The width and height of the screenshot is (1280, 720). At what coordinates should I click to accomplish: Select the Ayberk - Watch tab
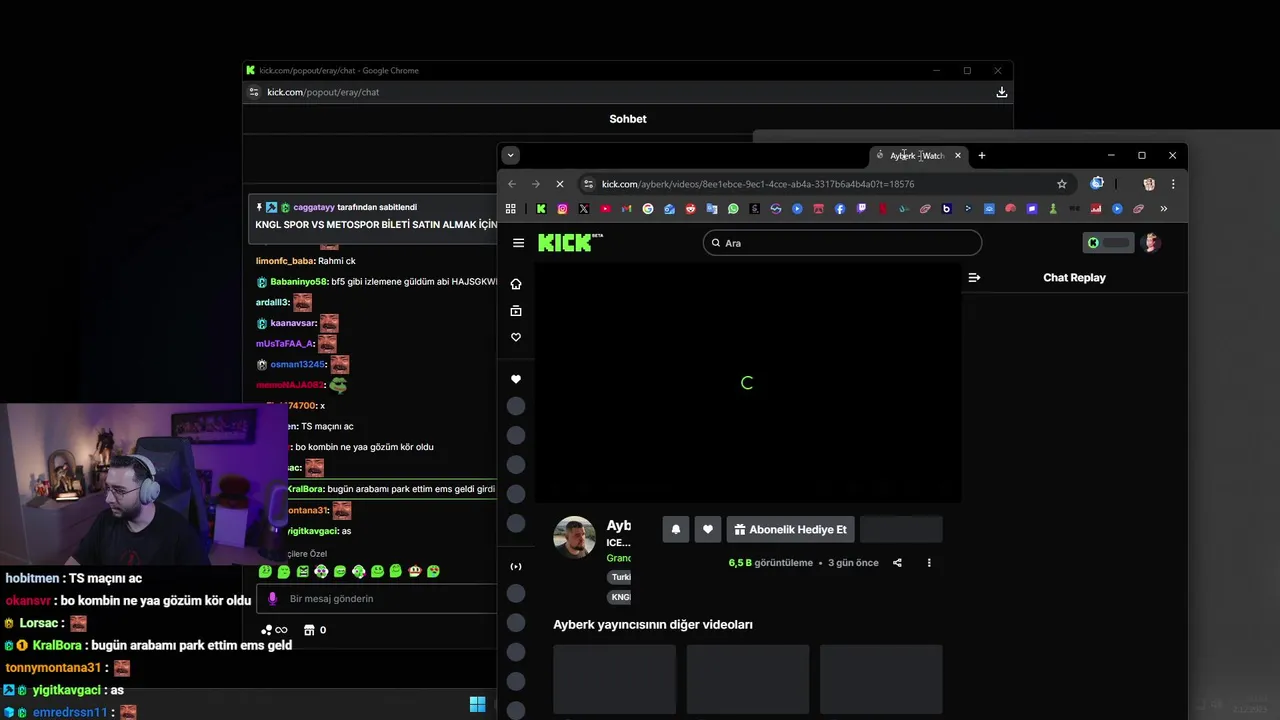coord(915,155)
